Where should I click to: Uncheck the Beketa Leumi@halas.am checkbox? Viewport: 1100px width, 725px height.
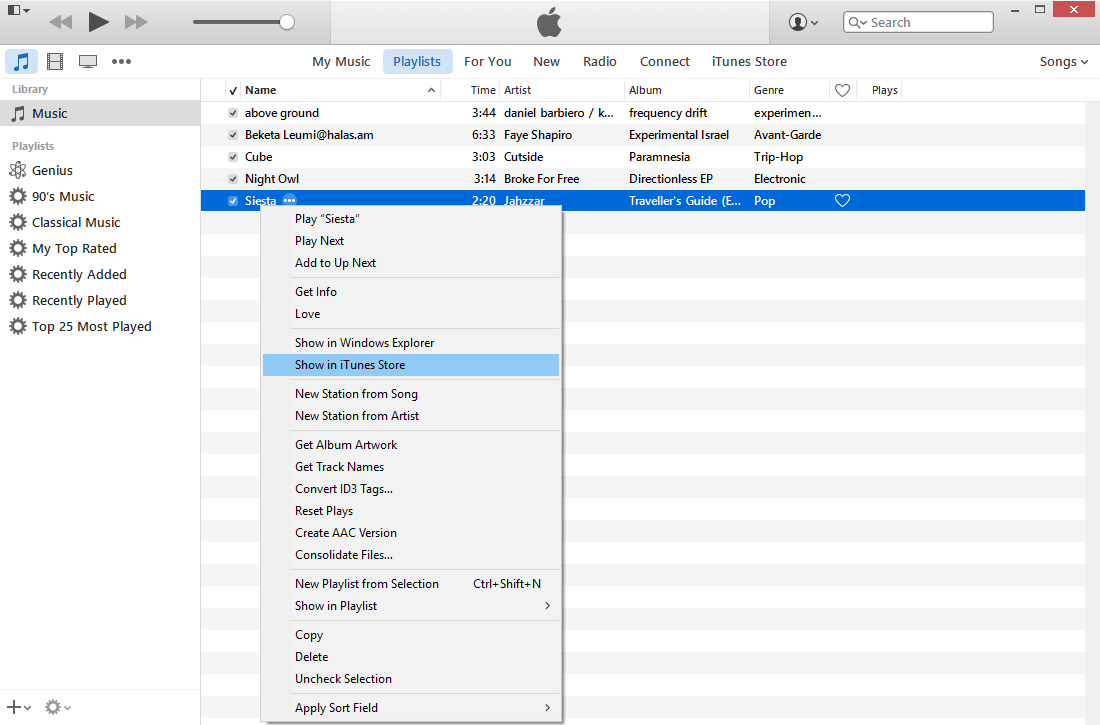[233, 135]
